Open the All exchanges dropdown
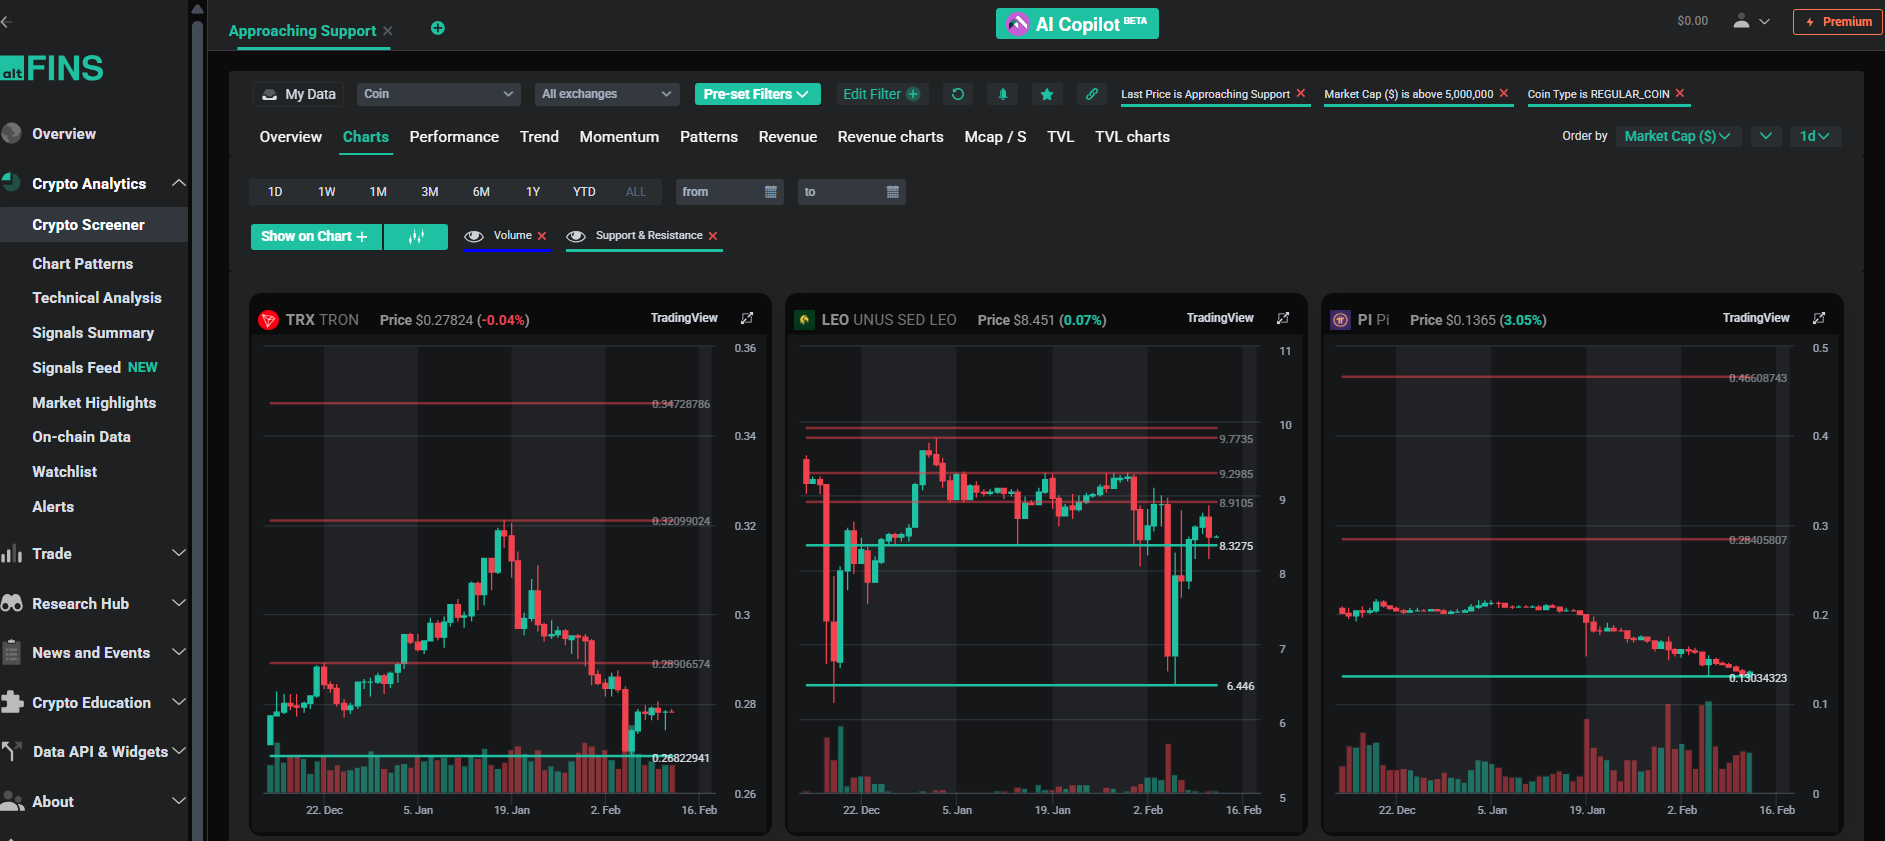 point(606,94)
